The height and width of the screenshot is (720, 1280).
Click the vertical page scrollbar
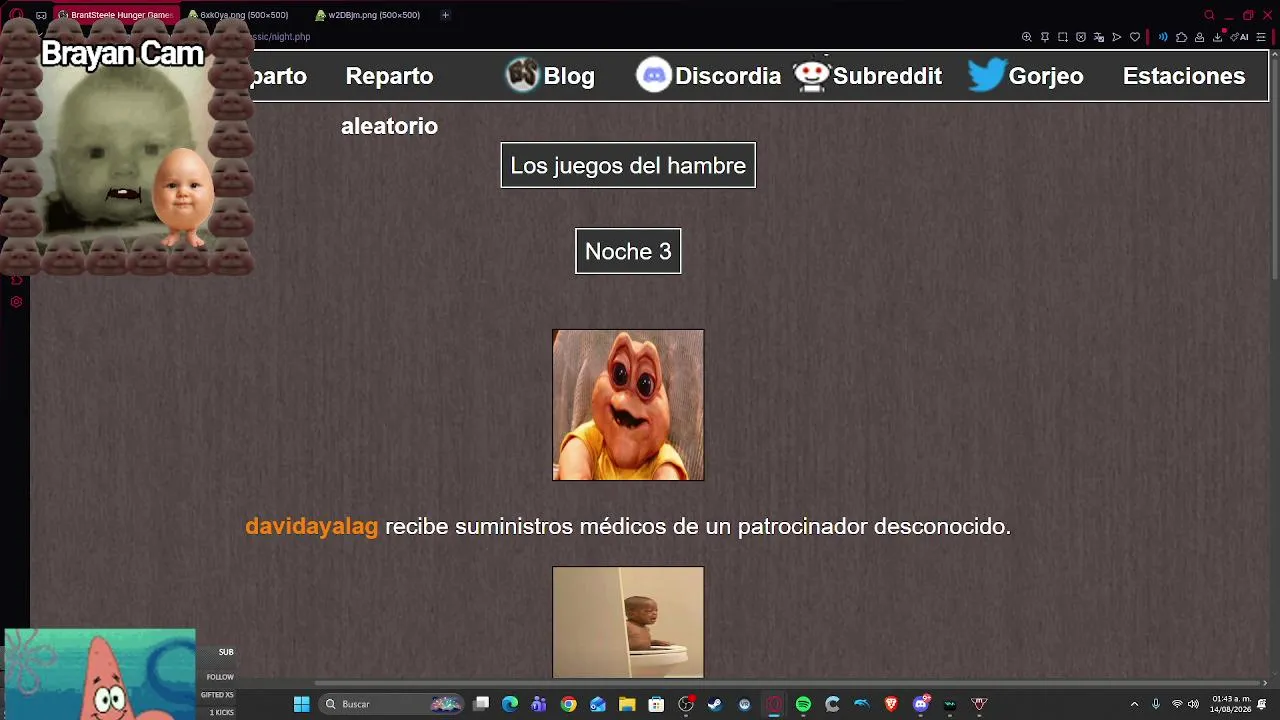coord(1274,170)
